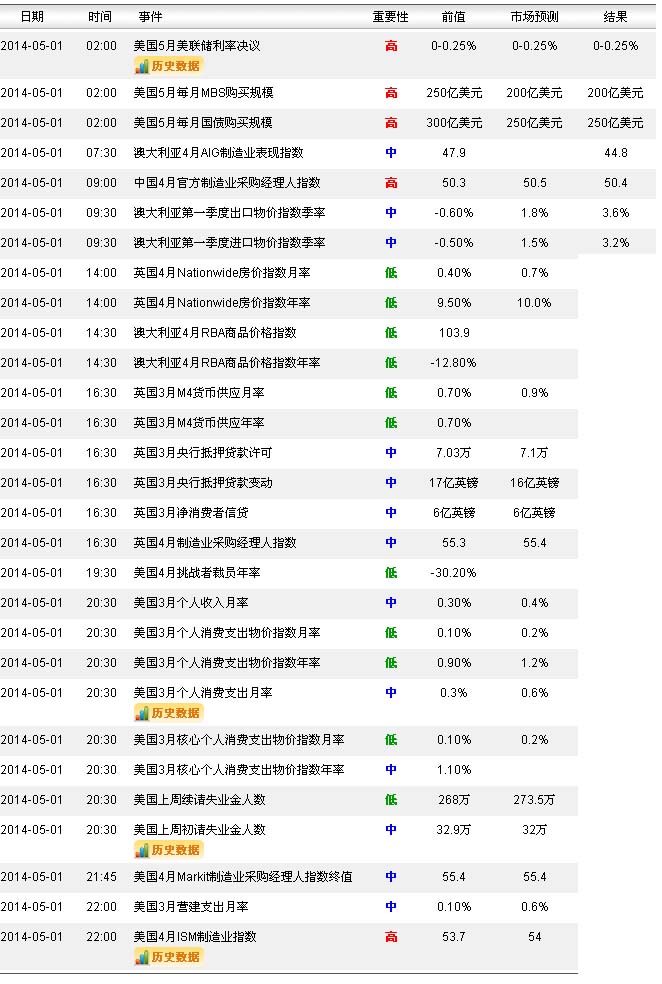Click previous value 300亿美元

454,122
